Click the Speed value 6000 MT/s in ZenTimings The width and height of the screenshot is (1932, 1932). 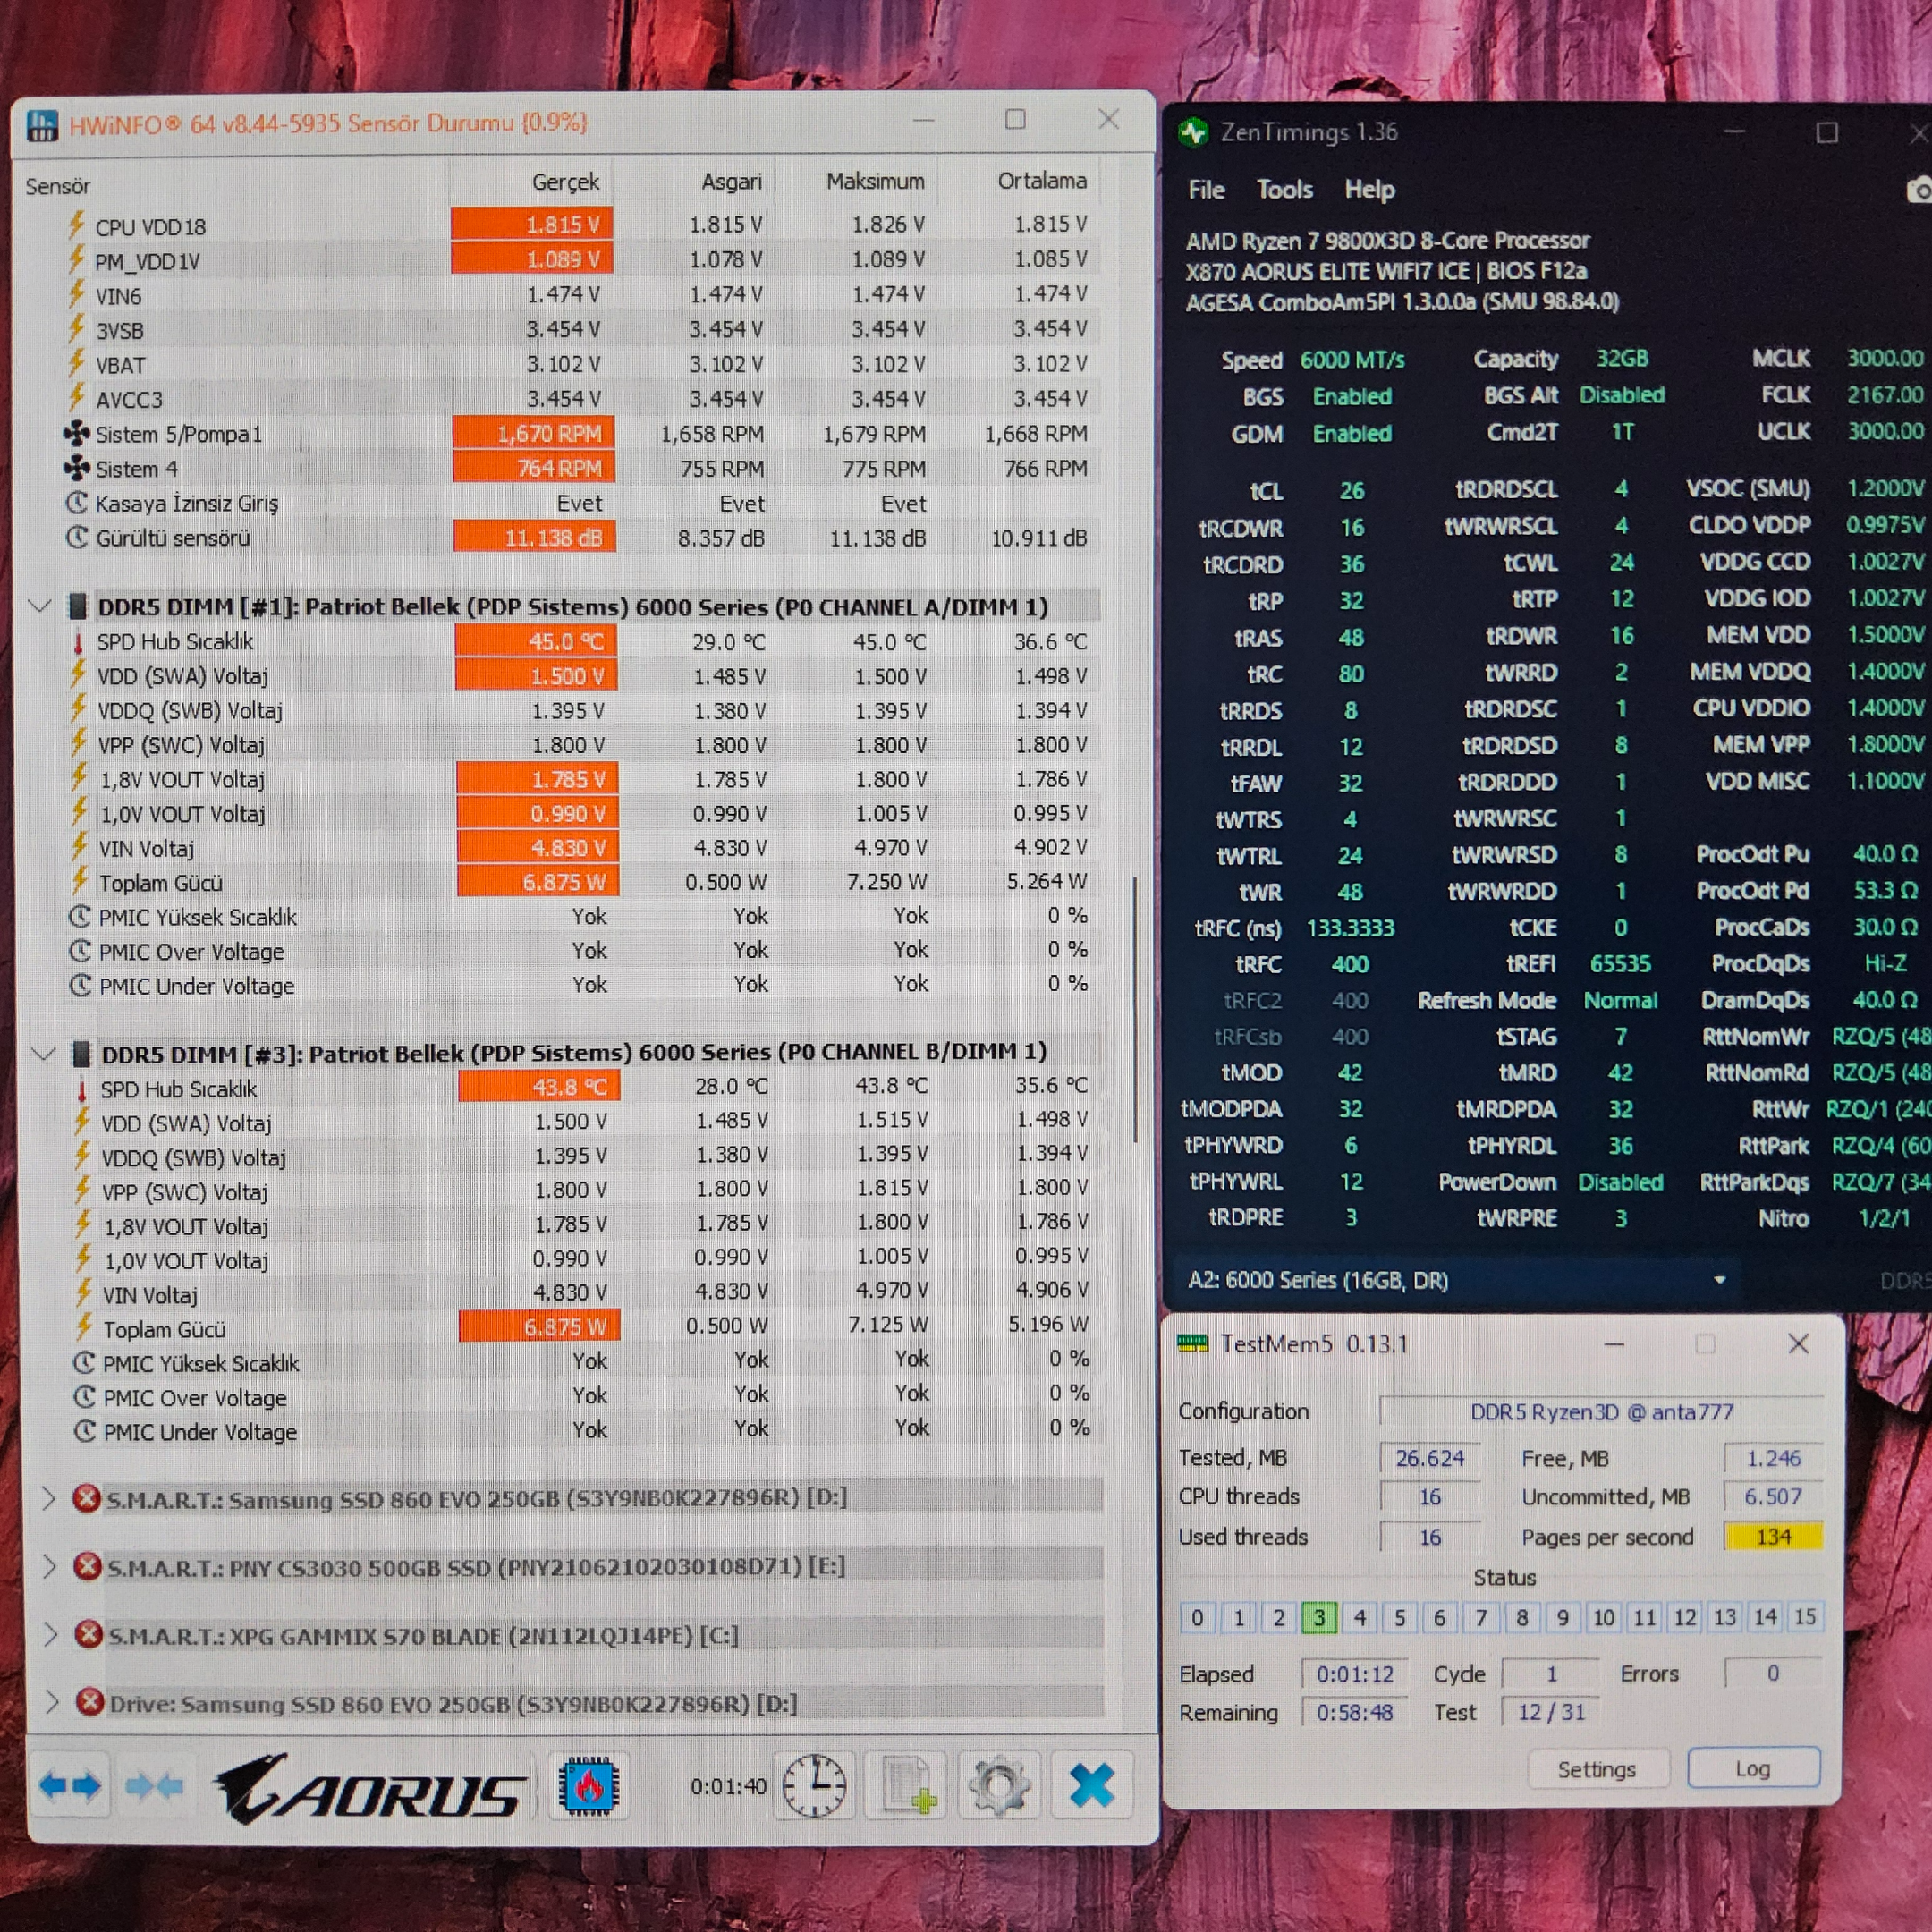tap(1352, 360)
